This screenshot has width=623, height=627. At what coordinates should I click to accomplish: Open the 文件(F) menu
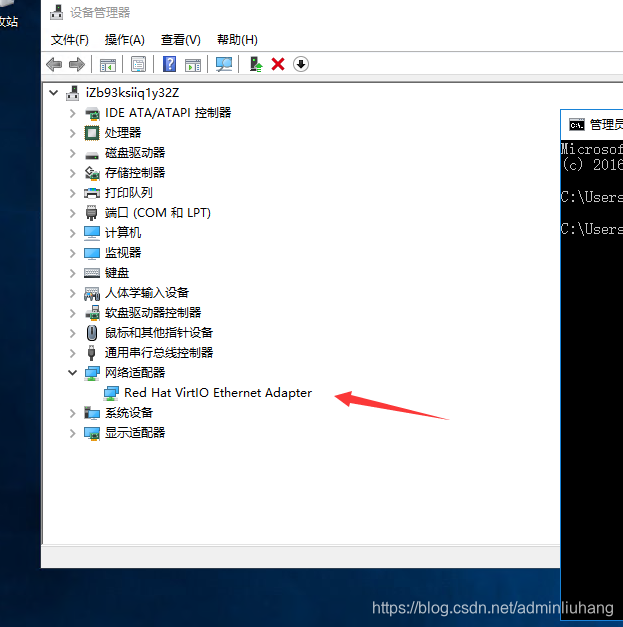70,40
